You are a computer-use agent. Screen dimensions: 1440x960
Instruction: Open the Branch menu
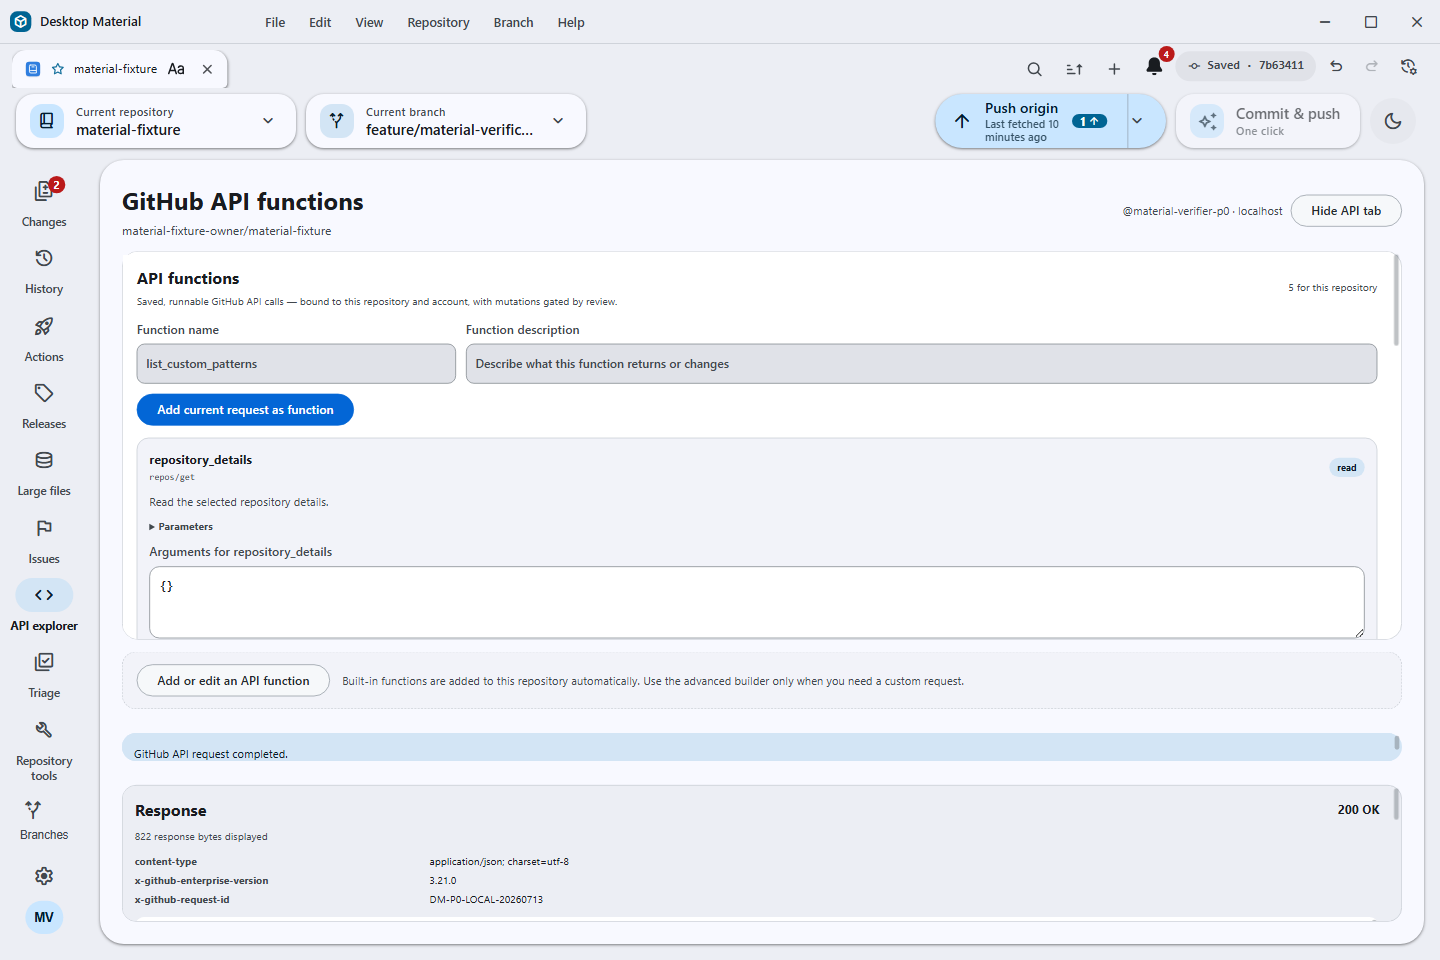(513, 22)
